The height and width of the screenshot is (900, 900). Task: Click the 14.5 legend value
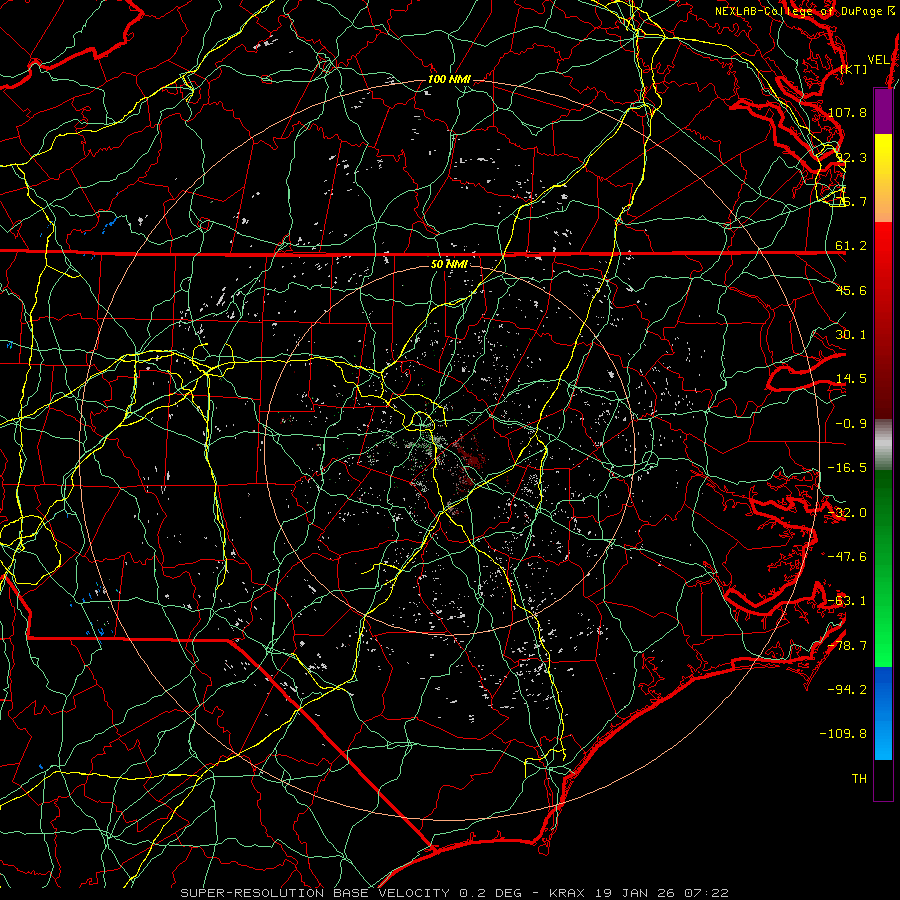click(851, 379)
